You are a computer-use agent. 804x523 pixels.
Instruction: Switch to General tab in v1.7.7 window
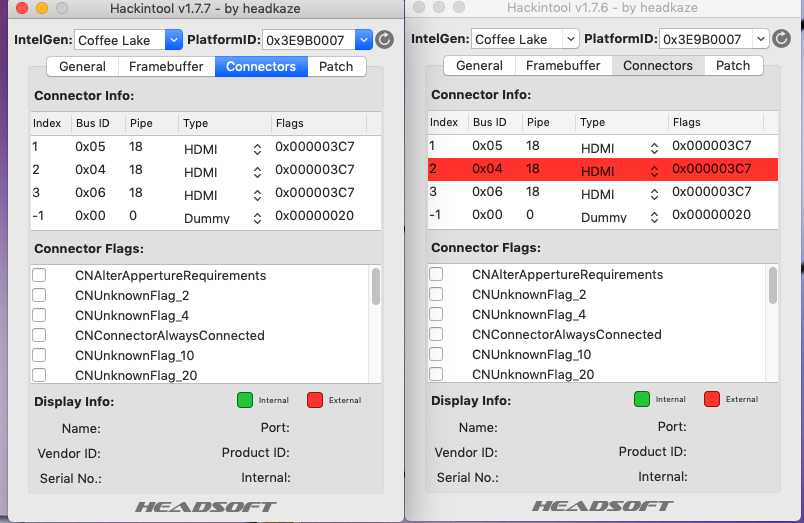point(83,67)
